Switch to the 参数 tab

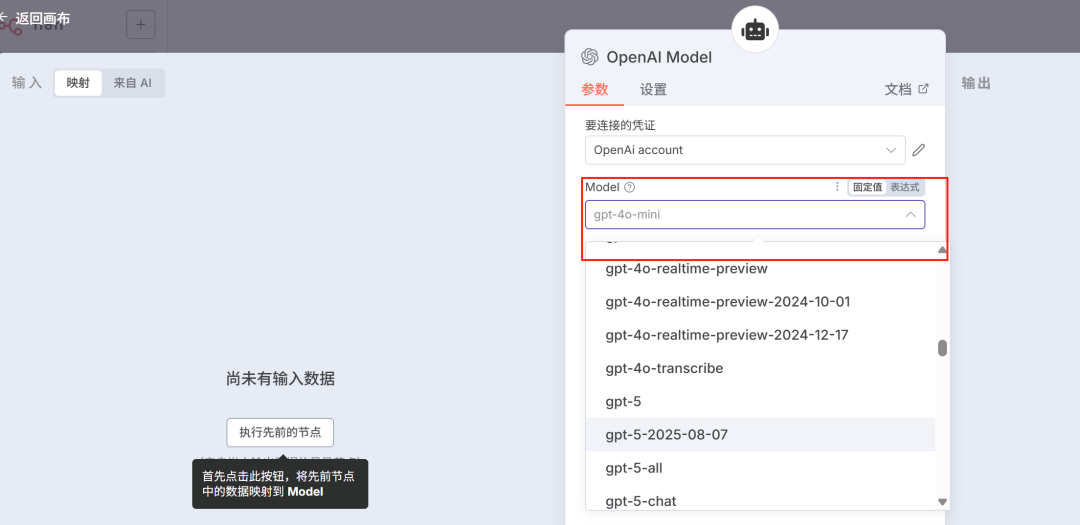click(x=594, y=89)
